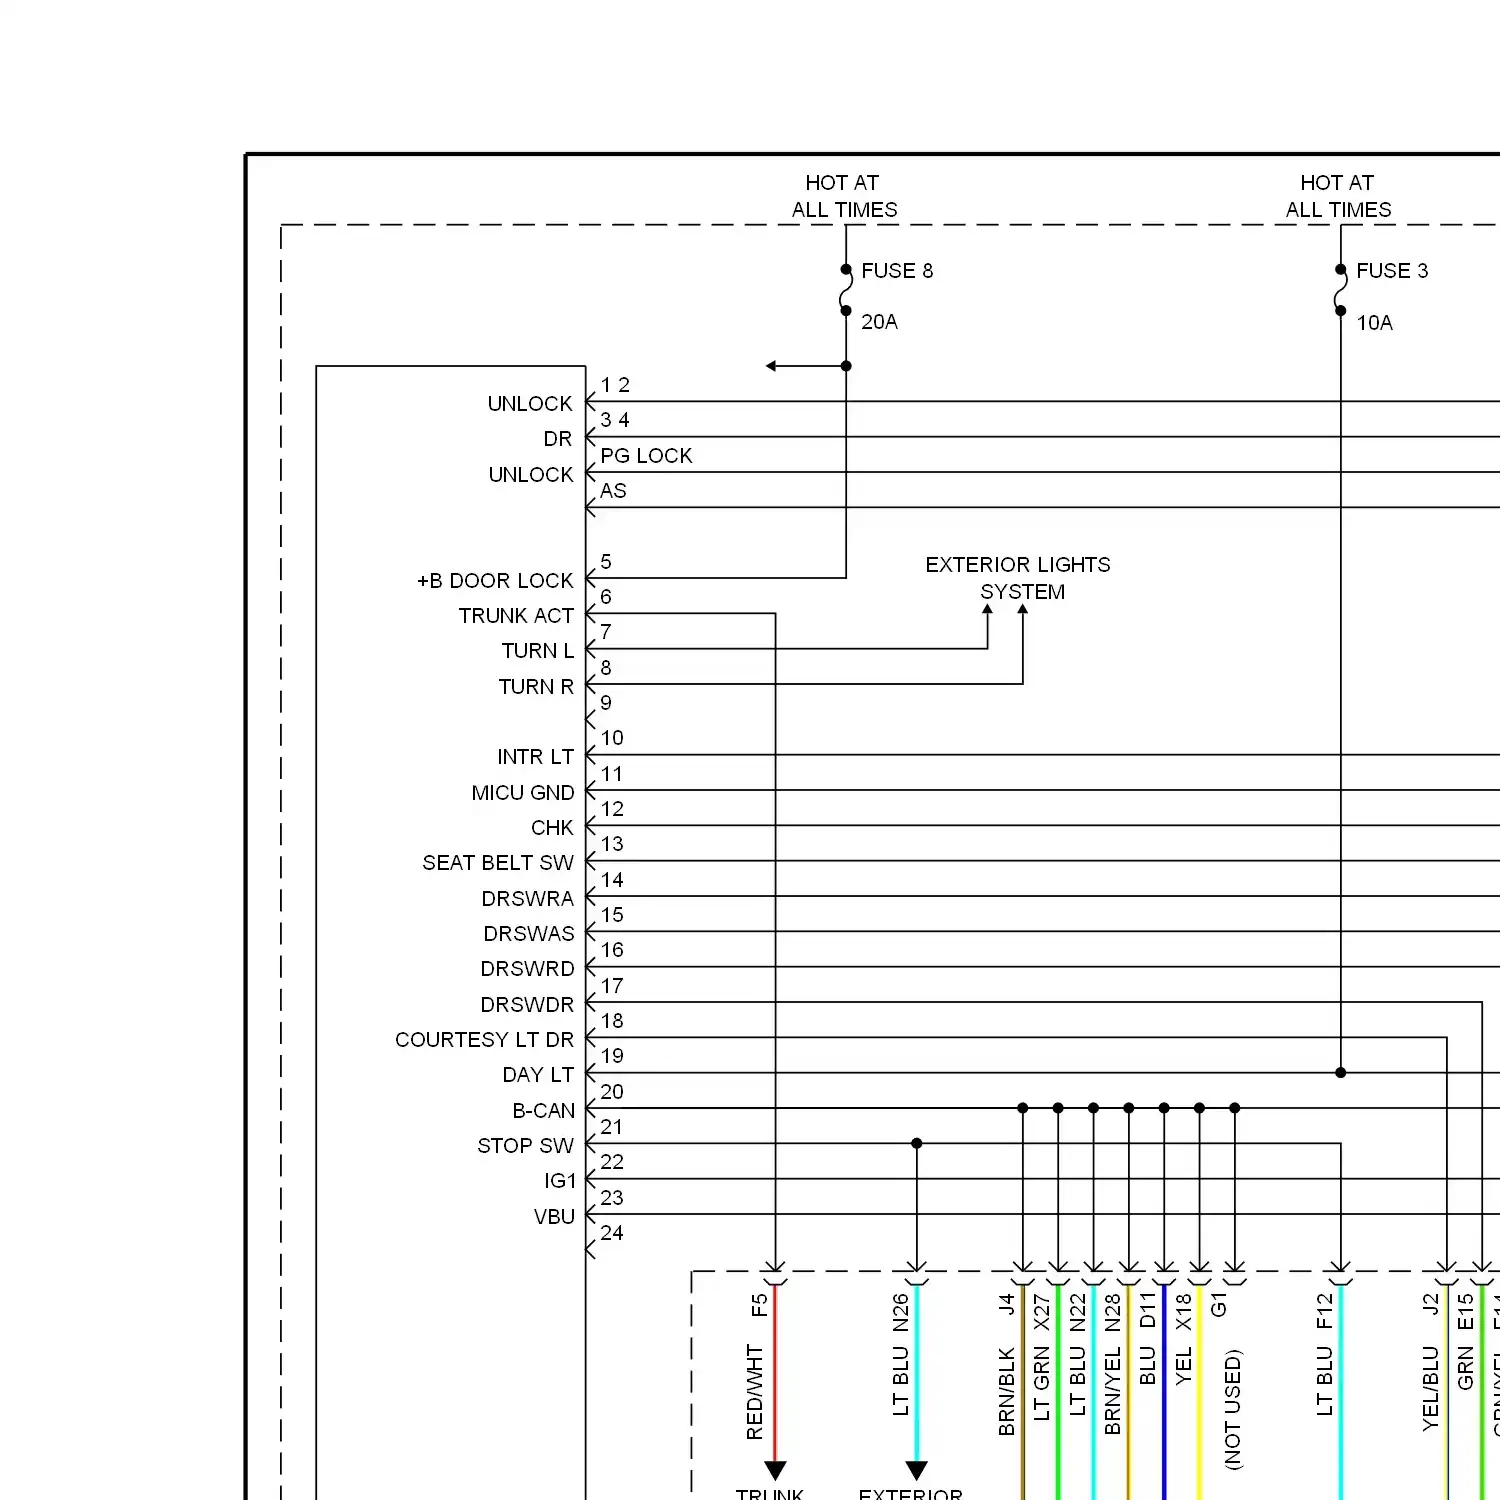Click the AS label under PG LOCK
The height and width of the screenshot is (1500, 1500).
coord(613,491)
